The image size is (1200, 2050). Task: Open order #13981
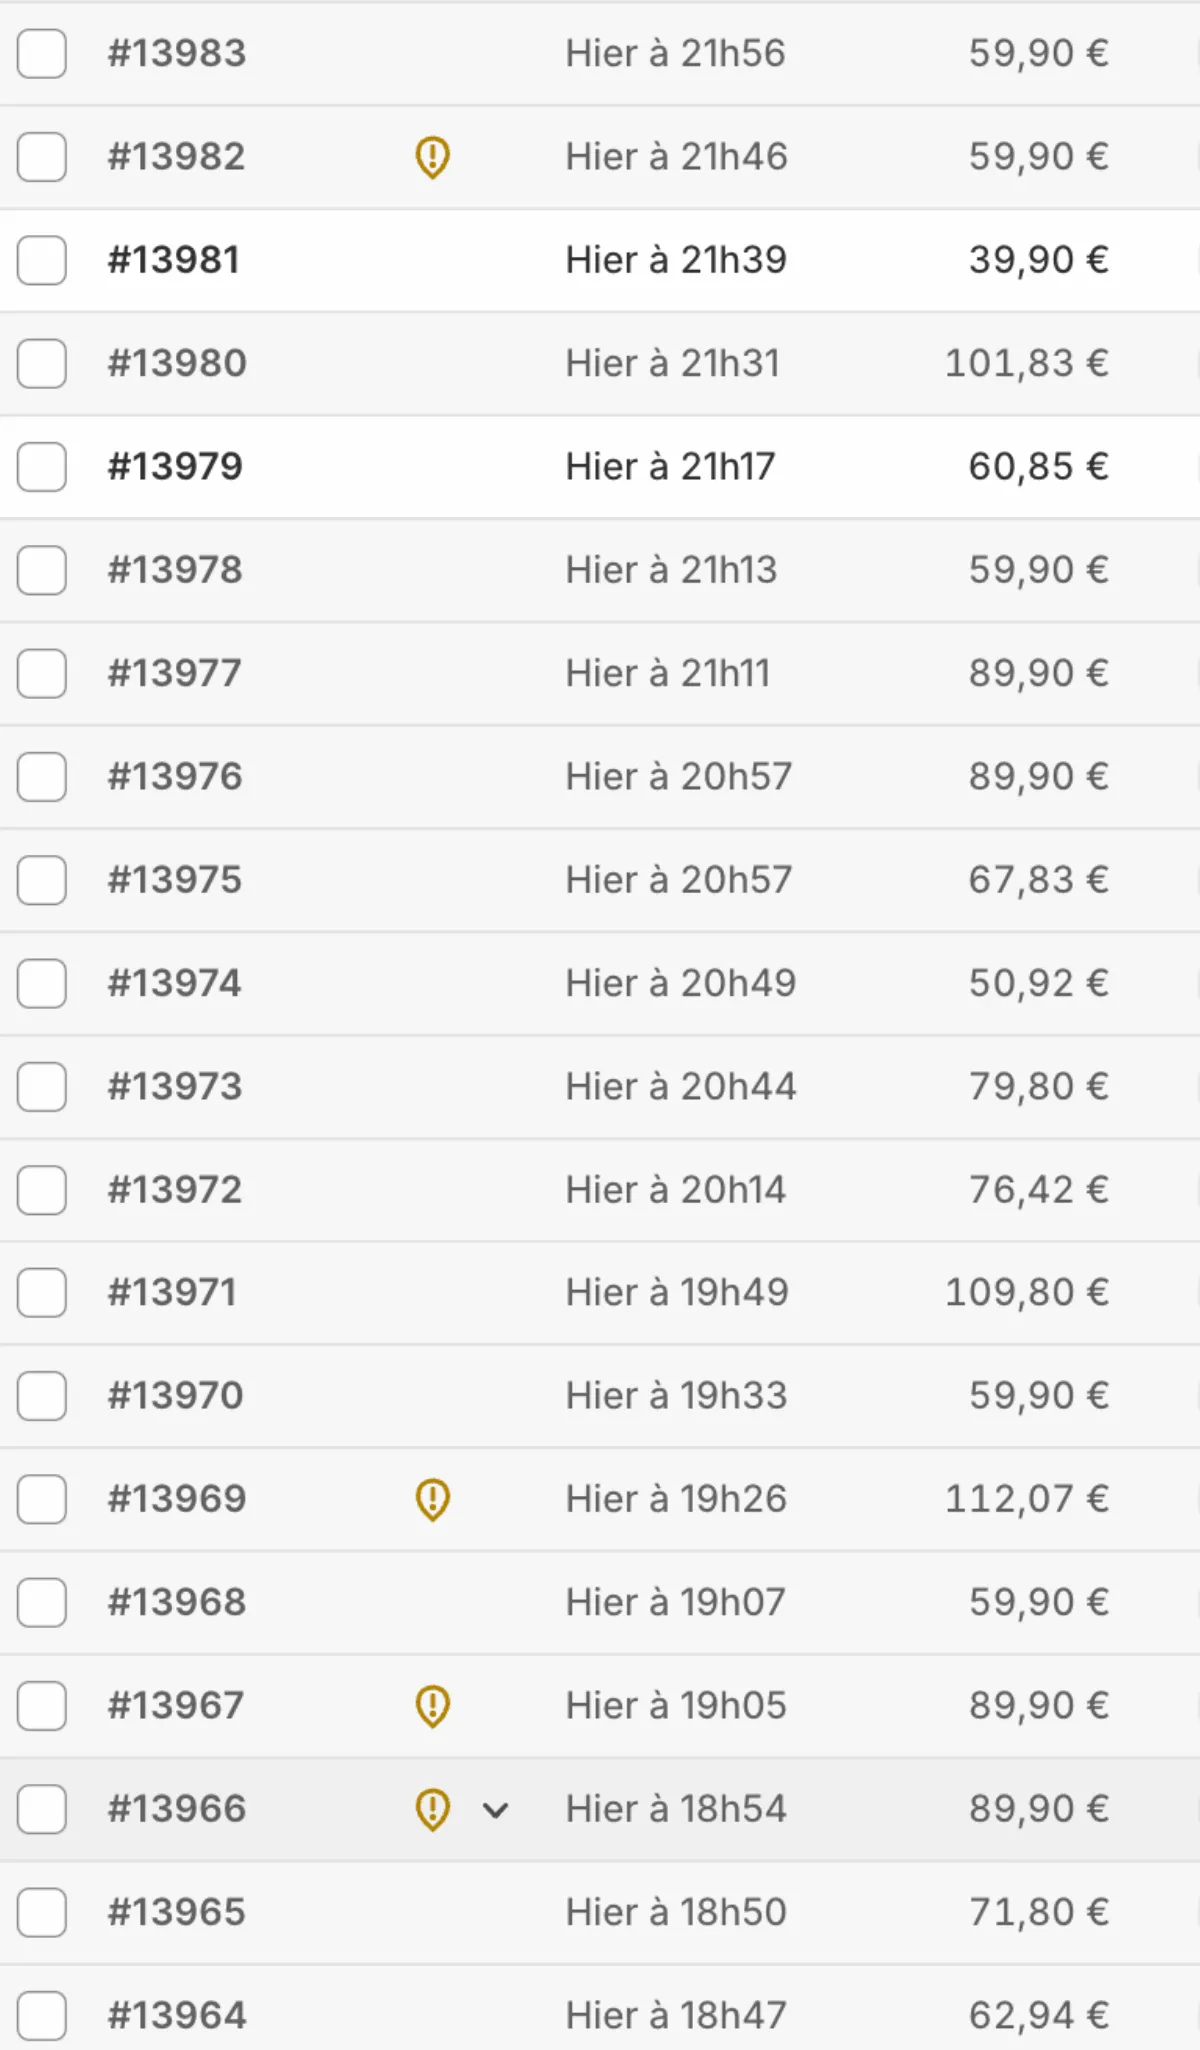[x=174, y=260]
